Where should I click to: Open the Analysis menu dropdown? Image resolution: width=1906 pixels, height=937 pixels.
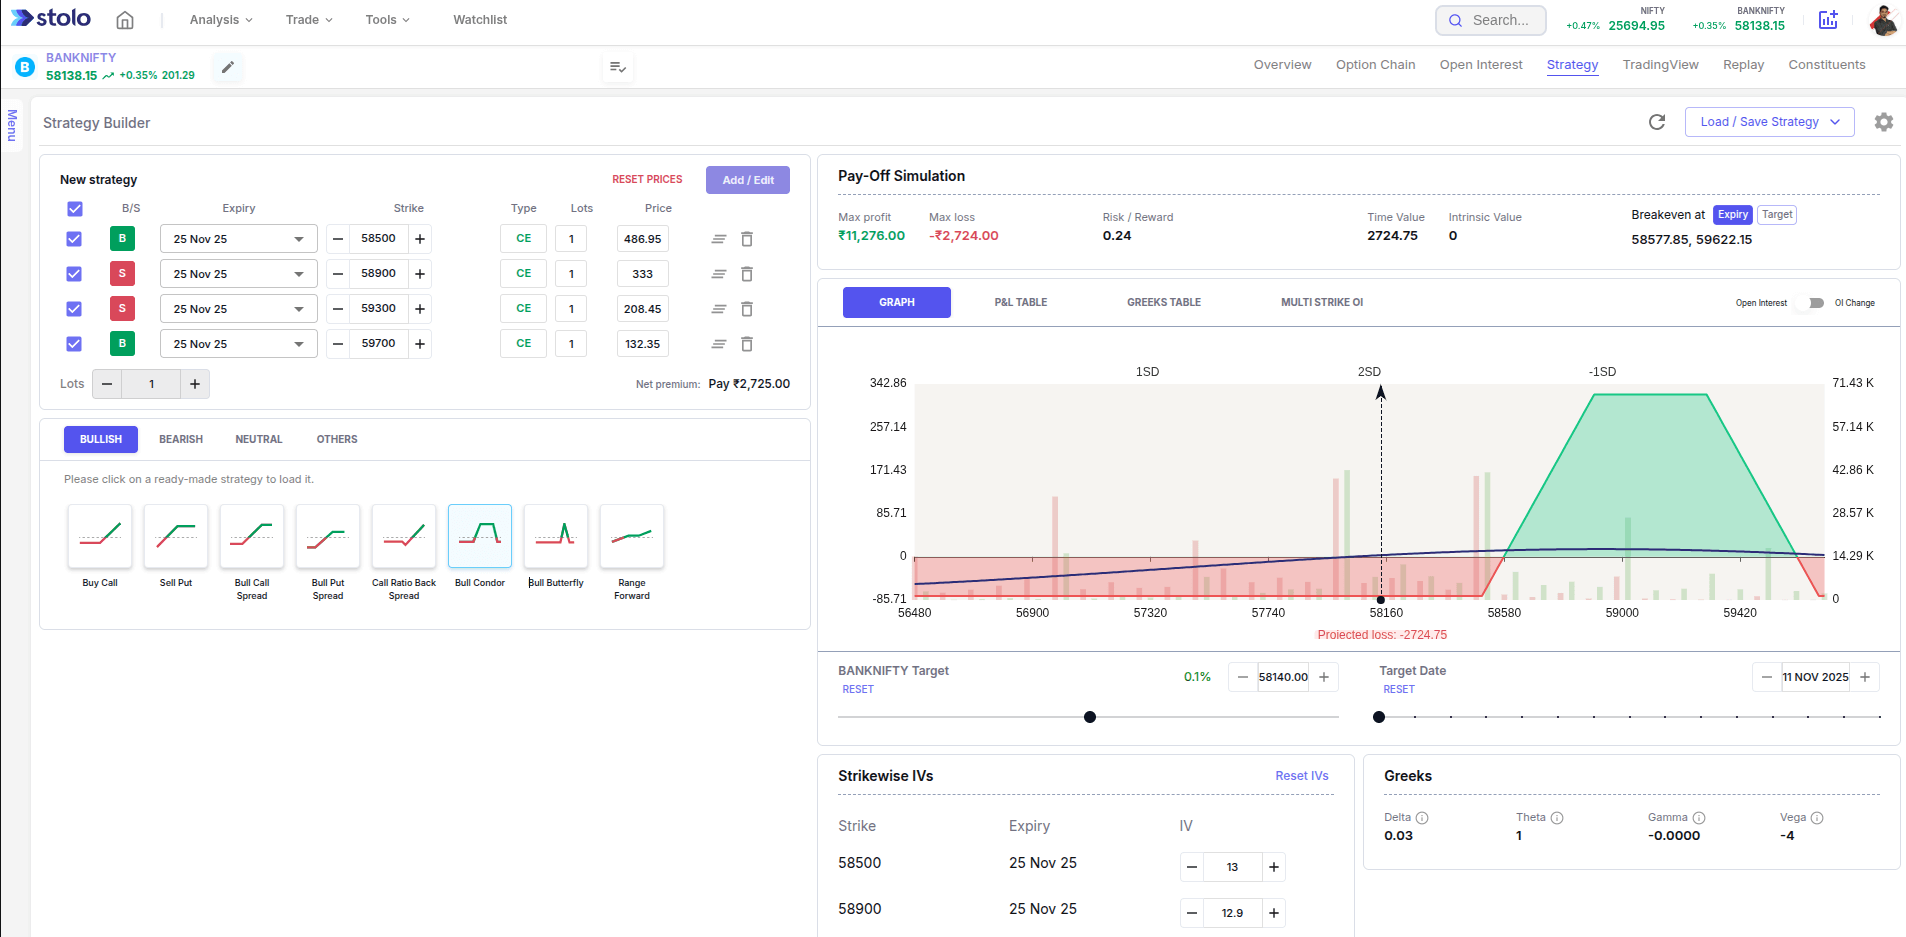click(221, 20)
